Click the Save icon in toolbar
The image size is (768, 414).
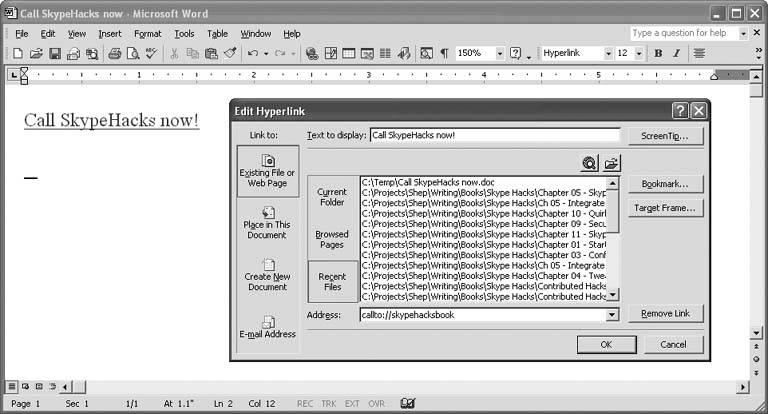coord(56,53)
